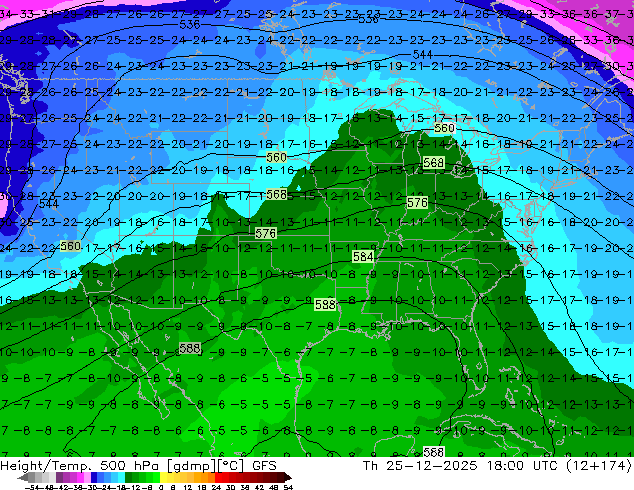Click the date text 'Th 25-12-2025'
The image size is (634, 490).
[x=420, y=465]
